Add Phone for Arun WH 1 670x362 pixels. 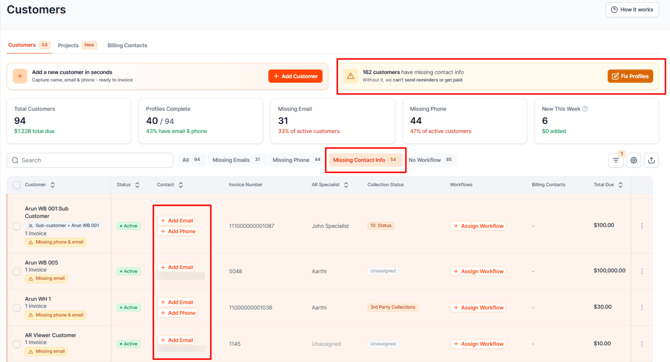coord(178,313)
